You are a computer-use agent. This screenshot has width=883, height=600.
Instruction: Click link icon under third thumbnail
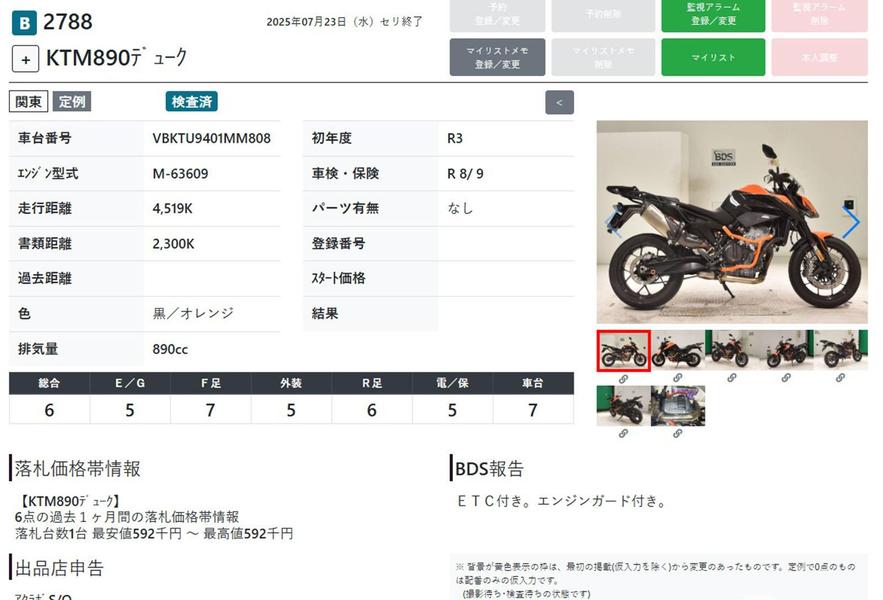point(732,378)
